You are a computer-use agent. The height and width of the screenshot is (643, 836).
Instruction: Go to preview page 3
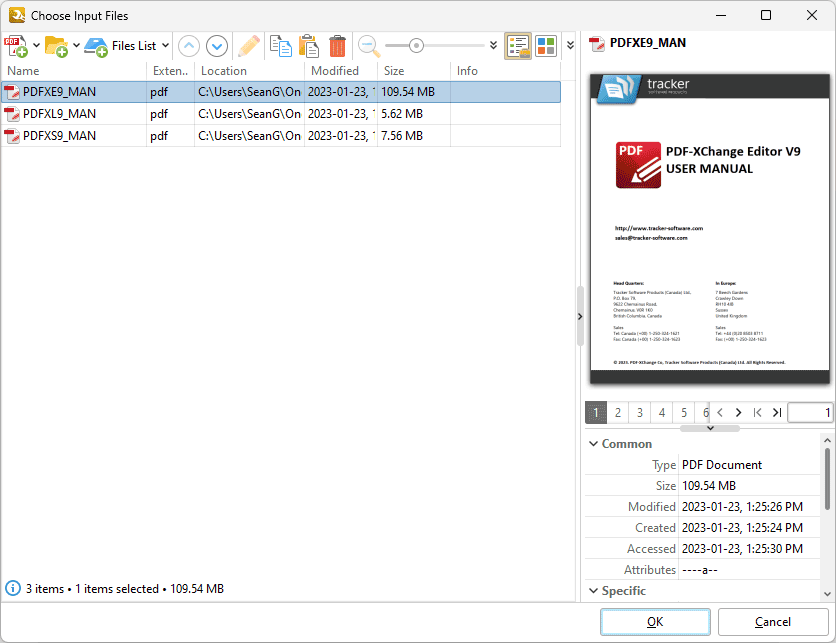pyautogui.click(x=640, y=413)
